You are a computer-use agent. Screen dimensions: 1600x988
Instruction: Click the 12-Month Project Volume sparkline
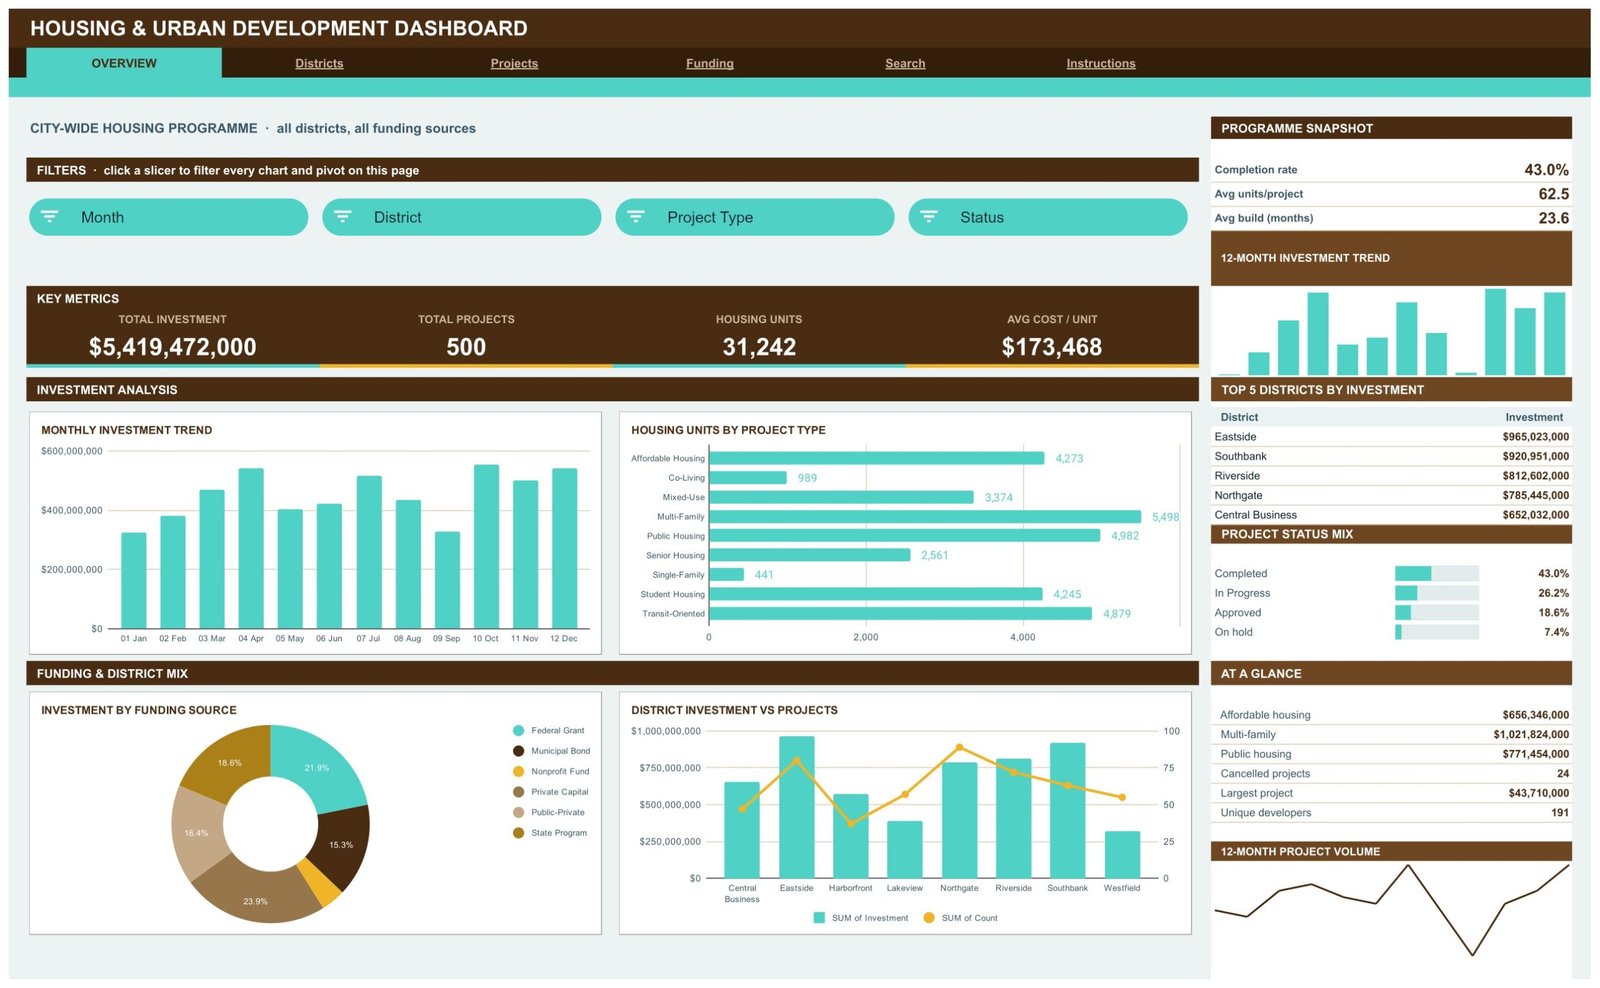(1391, 910)
